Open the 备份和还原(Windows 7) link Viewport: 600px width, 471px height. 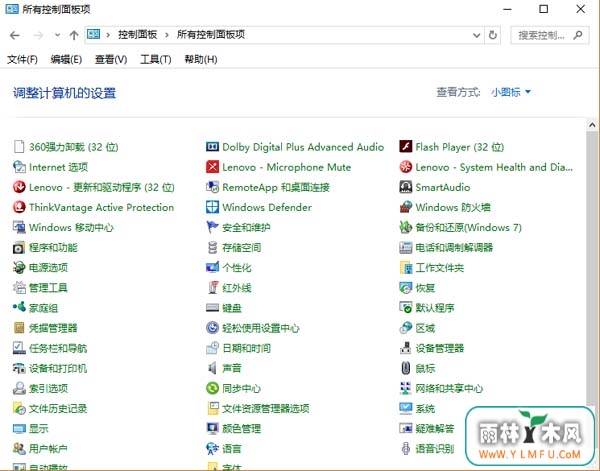[468, 228]
